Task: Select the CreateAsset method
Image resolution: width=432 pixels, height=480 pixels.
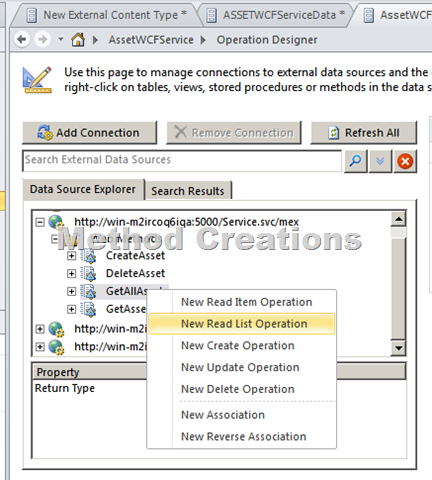Action: tap(135, 256)
